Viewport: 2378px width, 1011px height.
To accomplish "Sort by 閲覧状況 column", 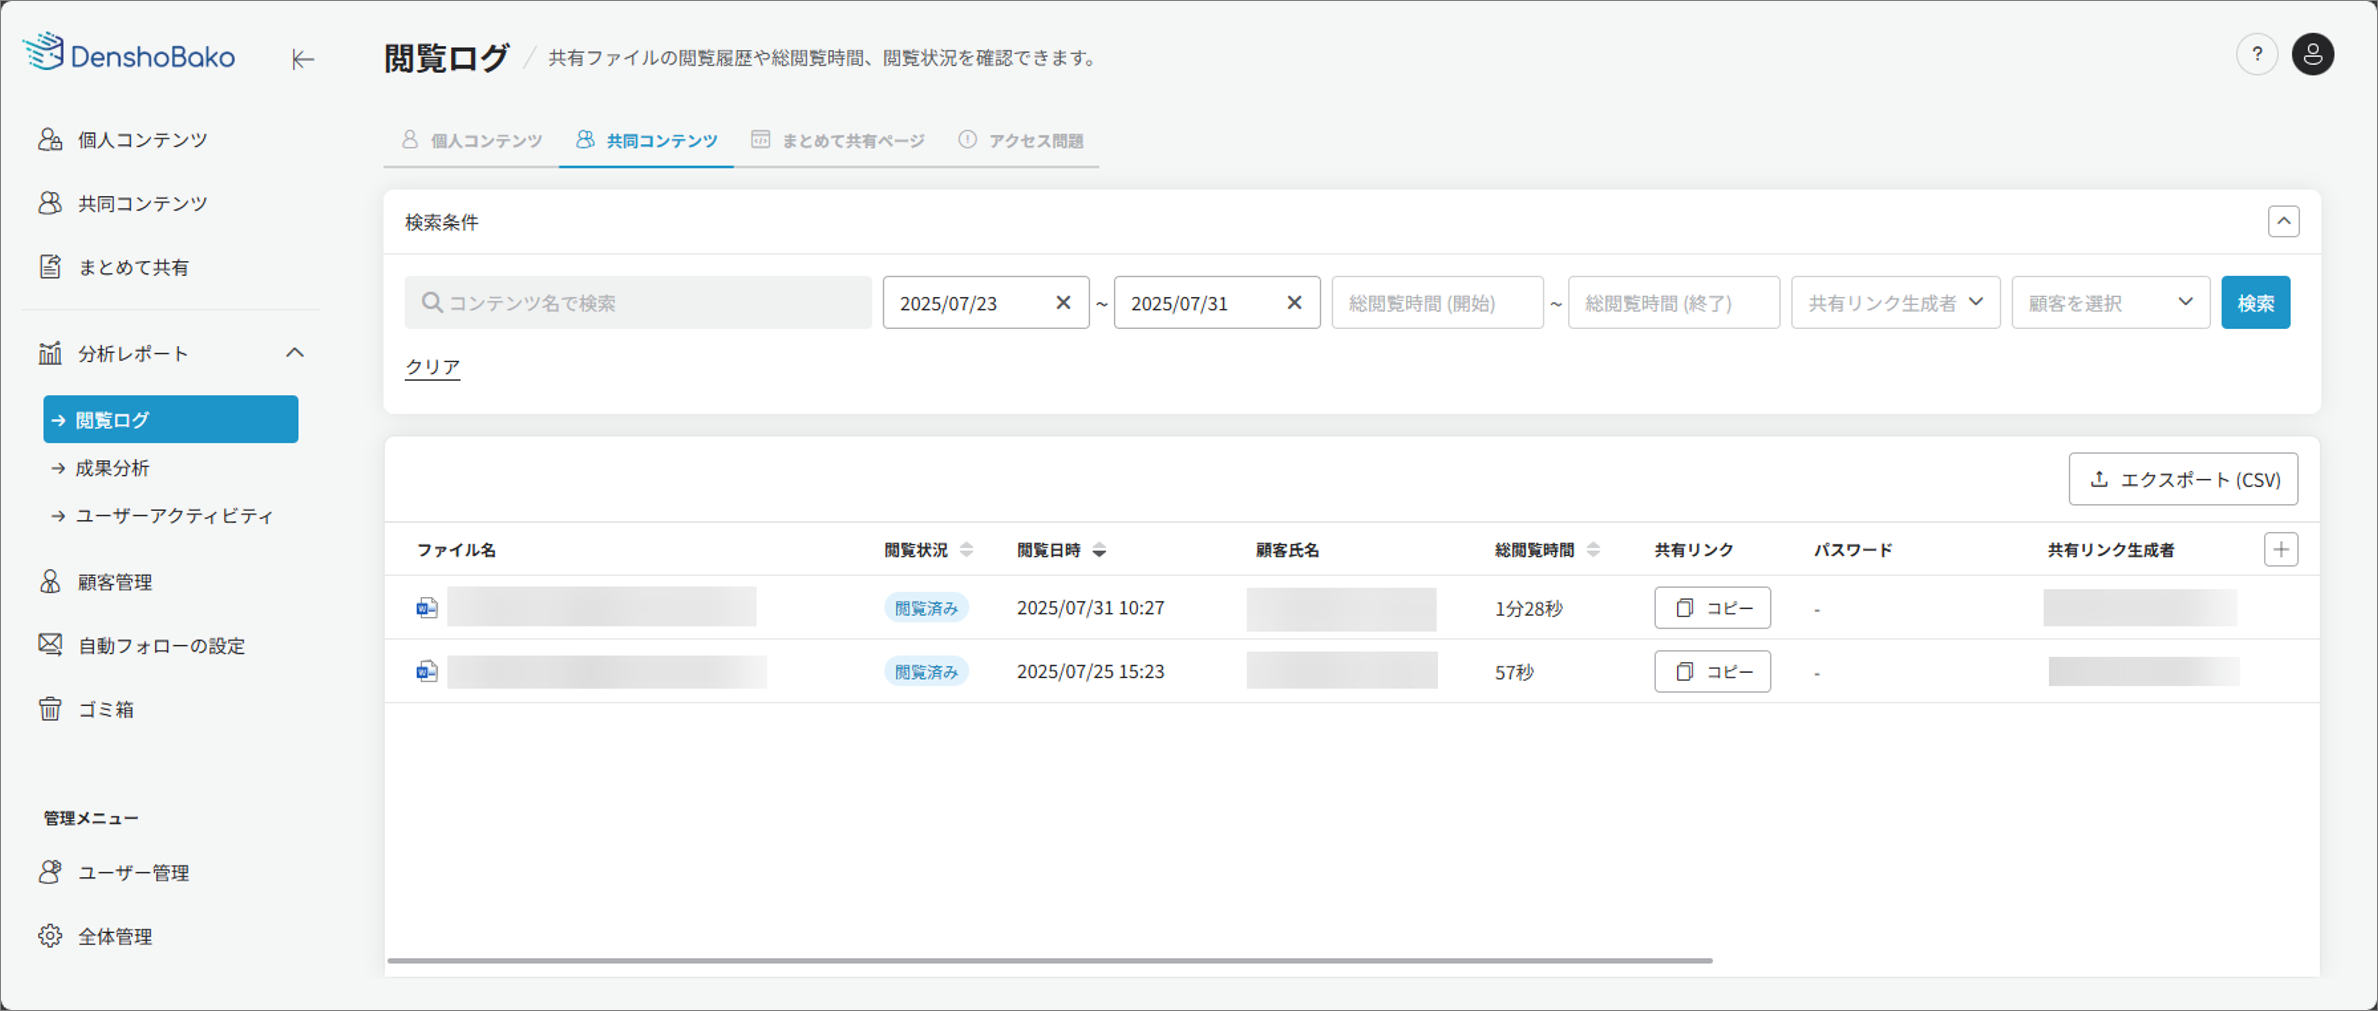I will tap(966, 550).
